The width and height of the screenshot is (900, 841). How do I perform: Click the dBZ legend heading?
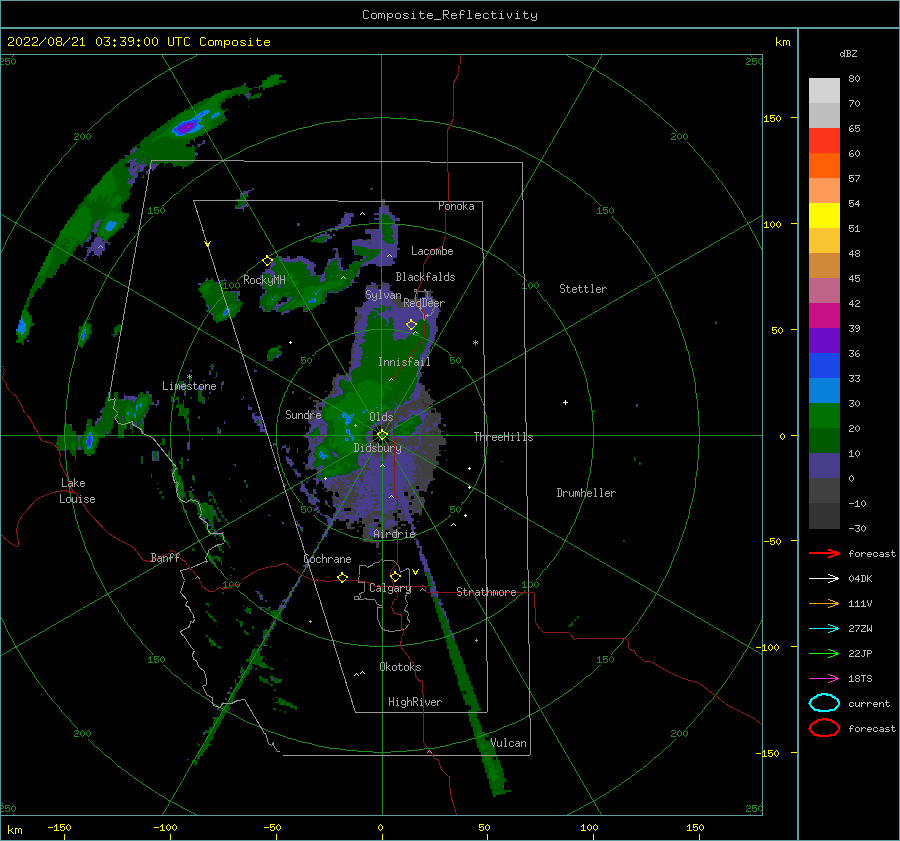pos(848,53)
